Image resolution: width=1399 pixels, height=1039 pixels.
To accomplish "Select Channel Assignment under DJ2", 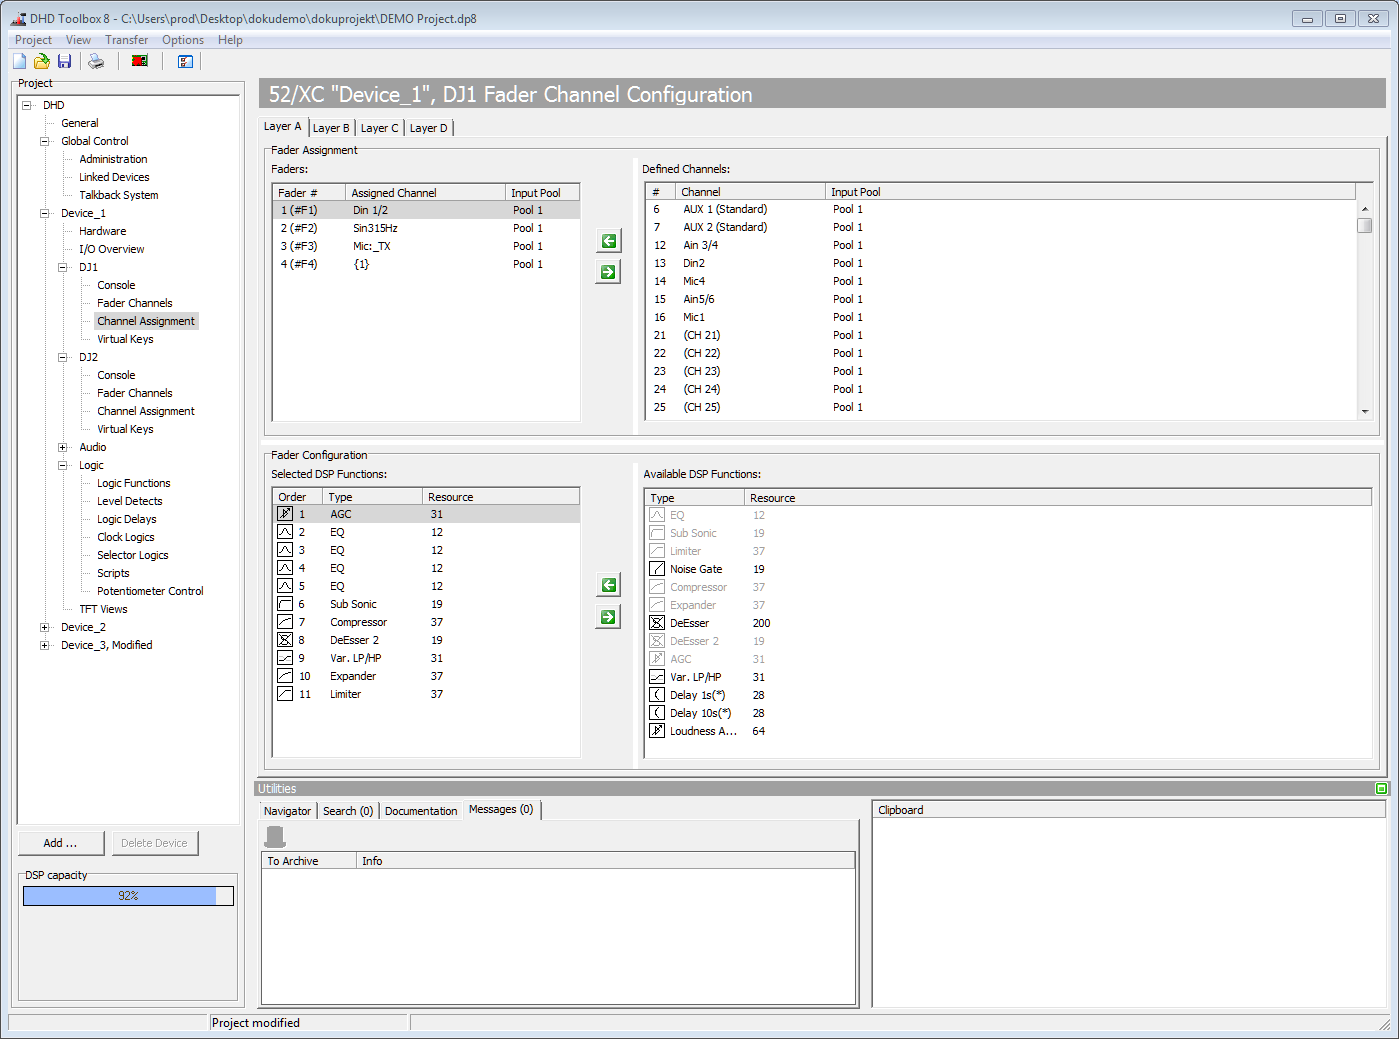I will tap(145, 410).
